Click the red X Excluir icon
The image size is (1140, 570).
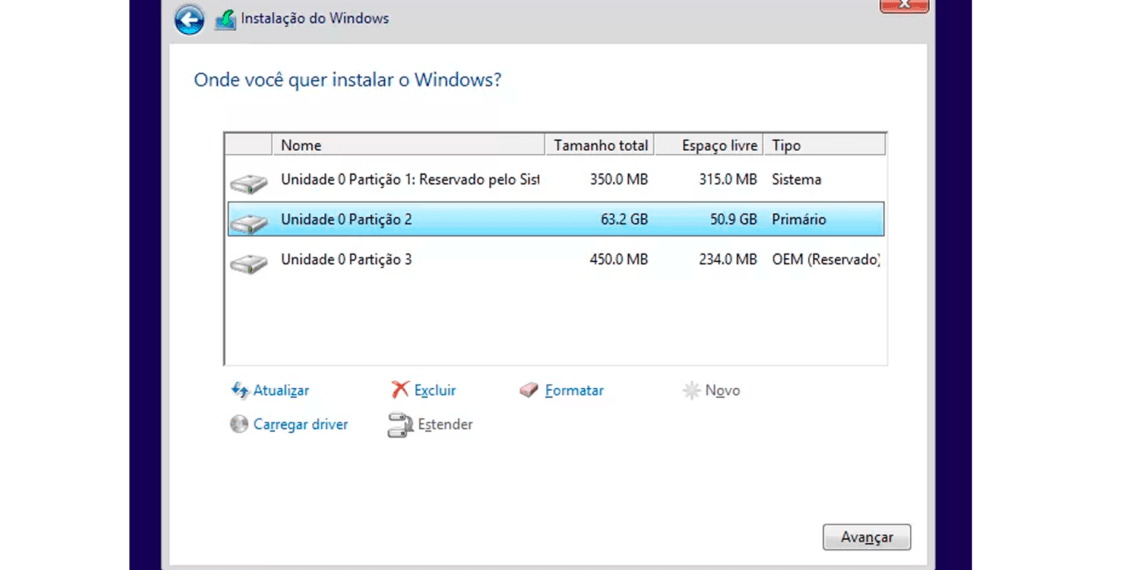tap(401, 390)
